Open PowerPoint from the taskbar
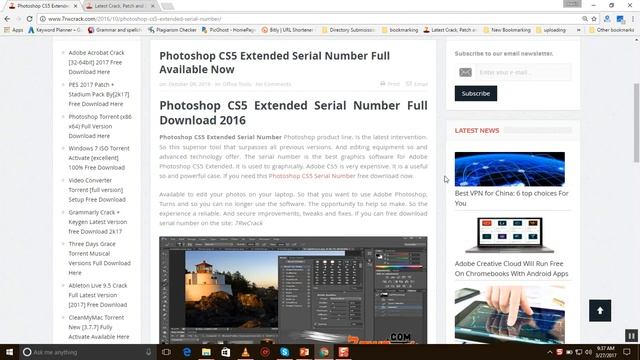This screenshot has height=360, width=640. coord(304,352)
